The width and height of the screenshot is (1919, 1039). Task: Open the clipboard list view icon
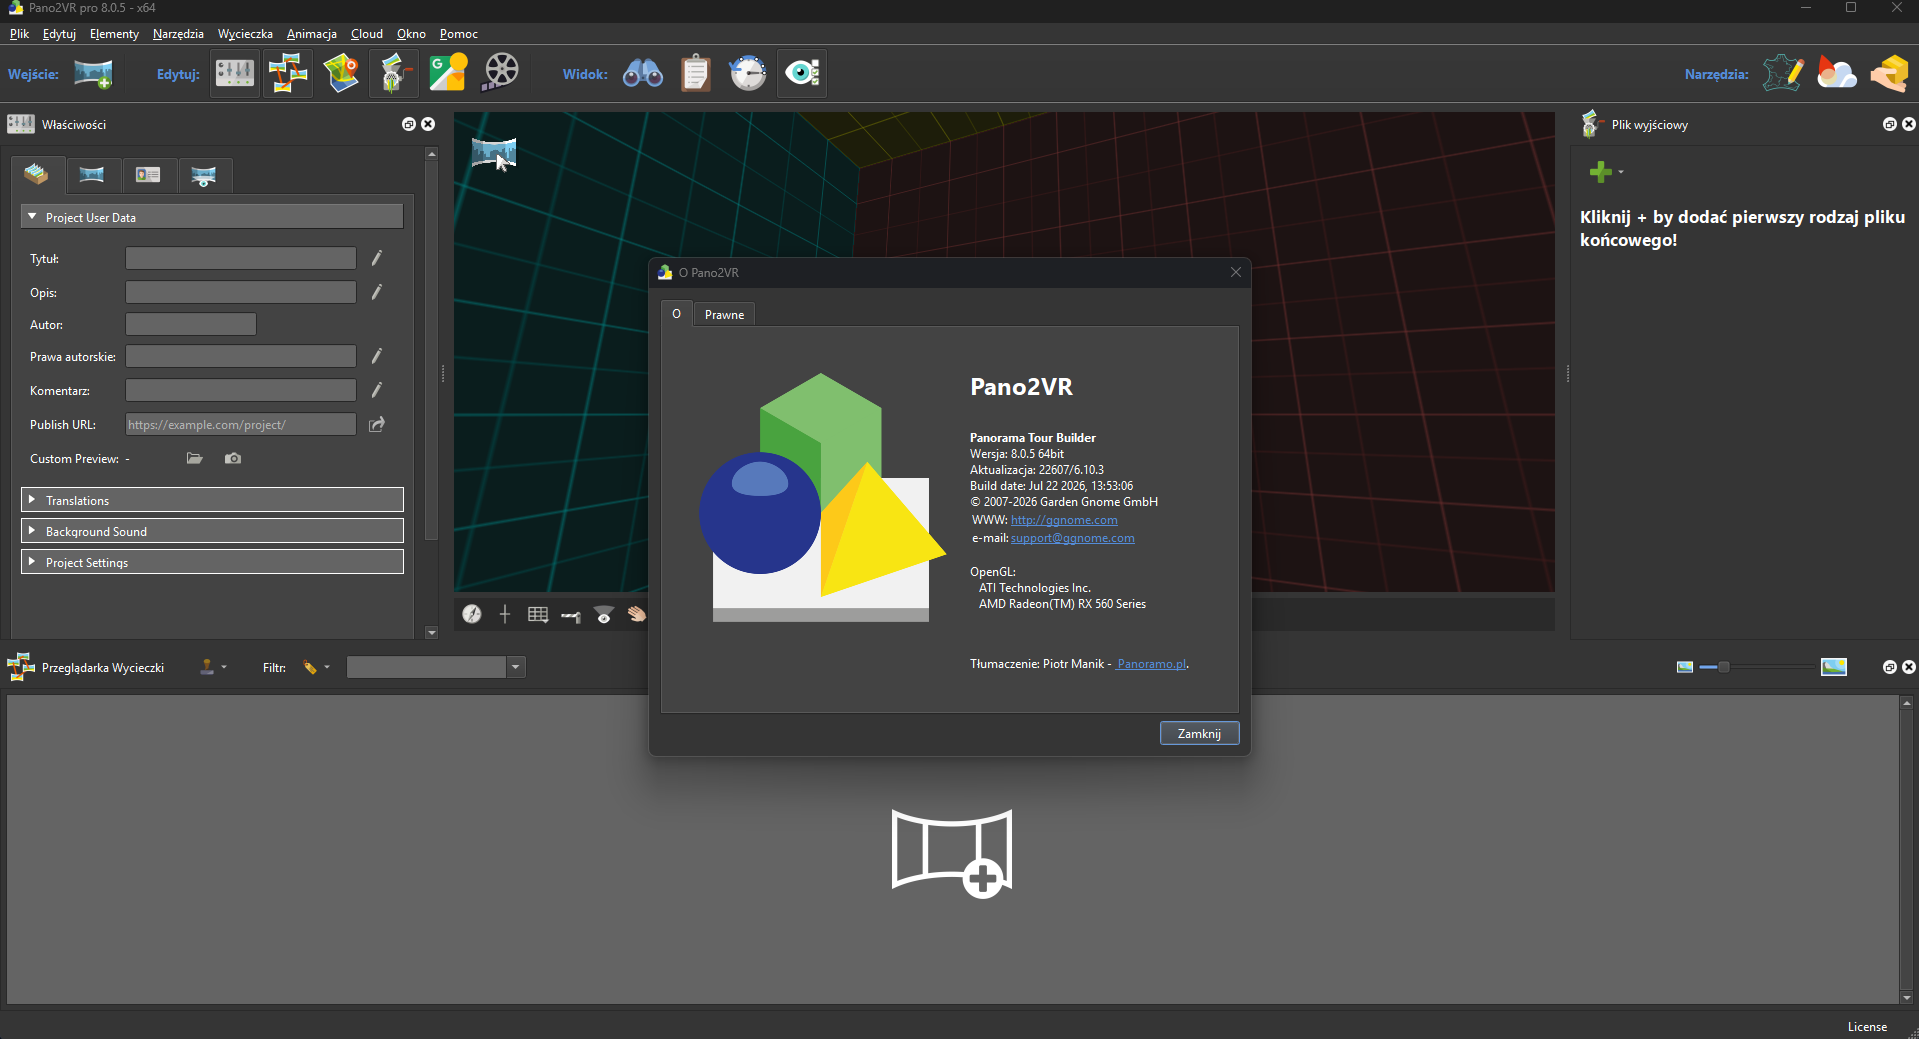coord(696,74)
